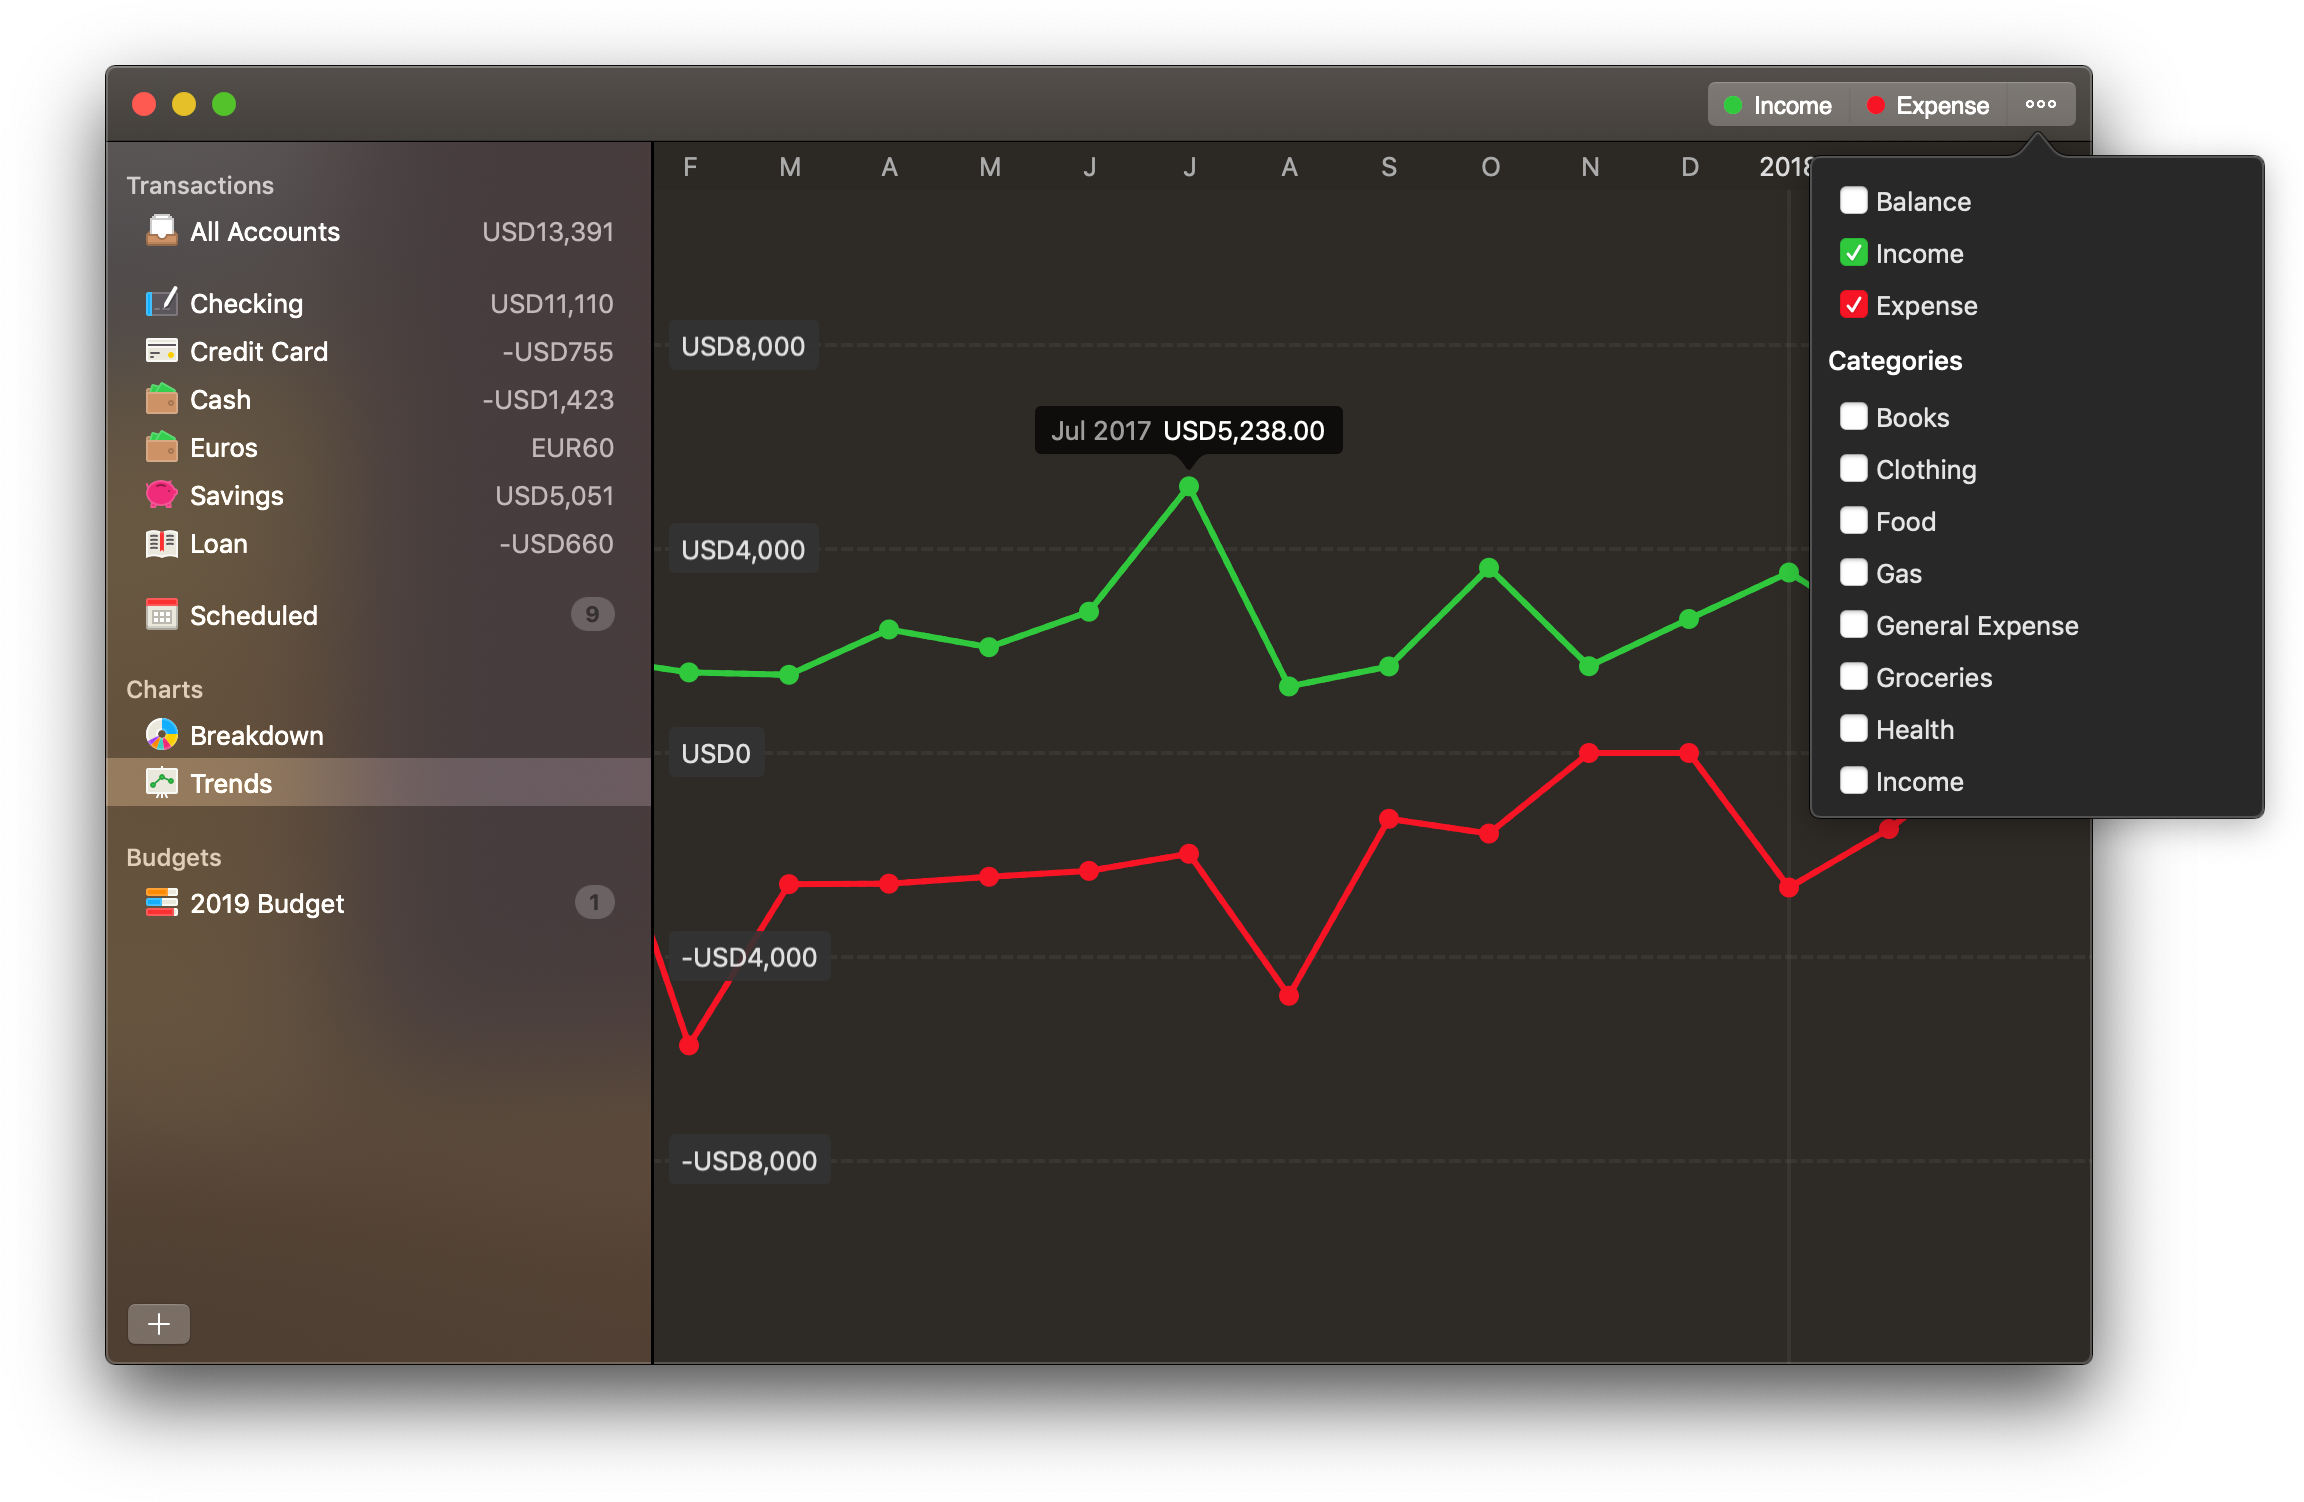Check the General Expense checkbox
The width and height of the screenshot is (2304, 1502).
click(1853, 624)
